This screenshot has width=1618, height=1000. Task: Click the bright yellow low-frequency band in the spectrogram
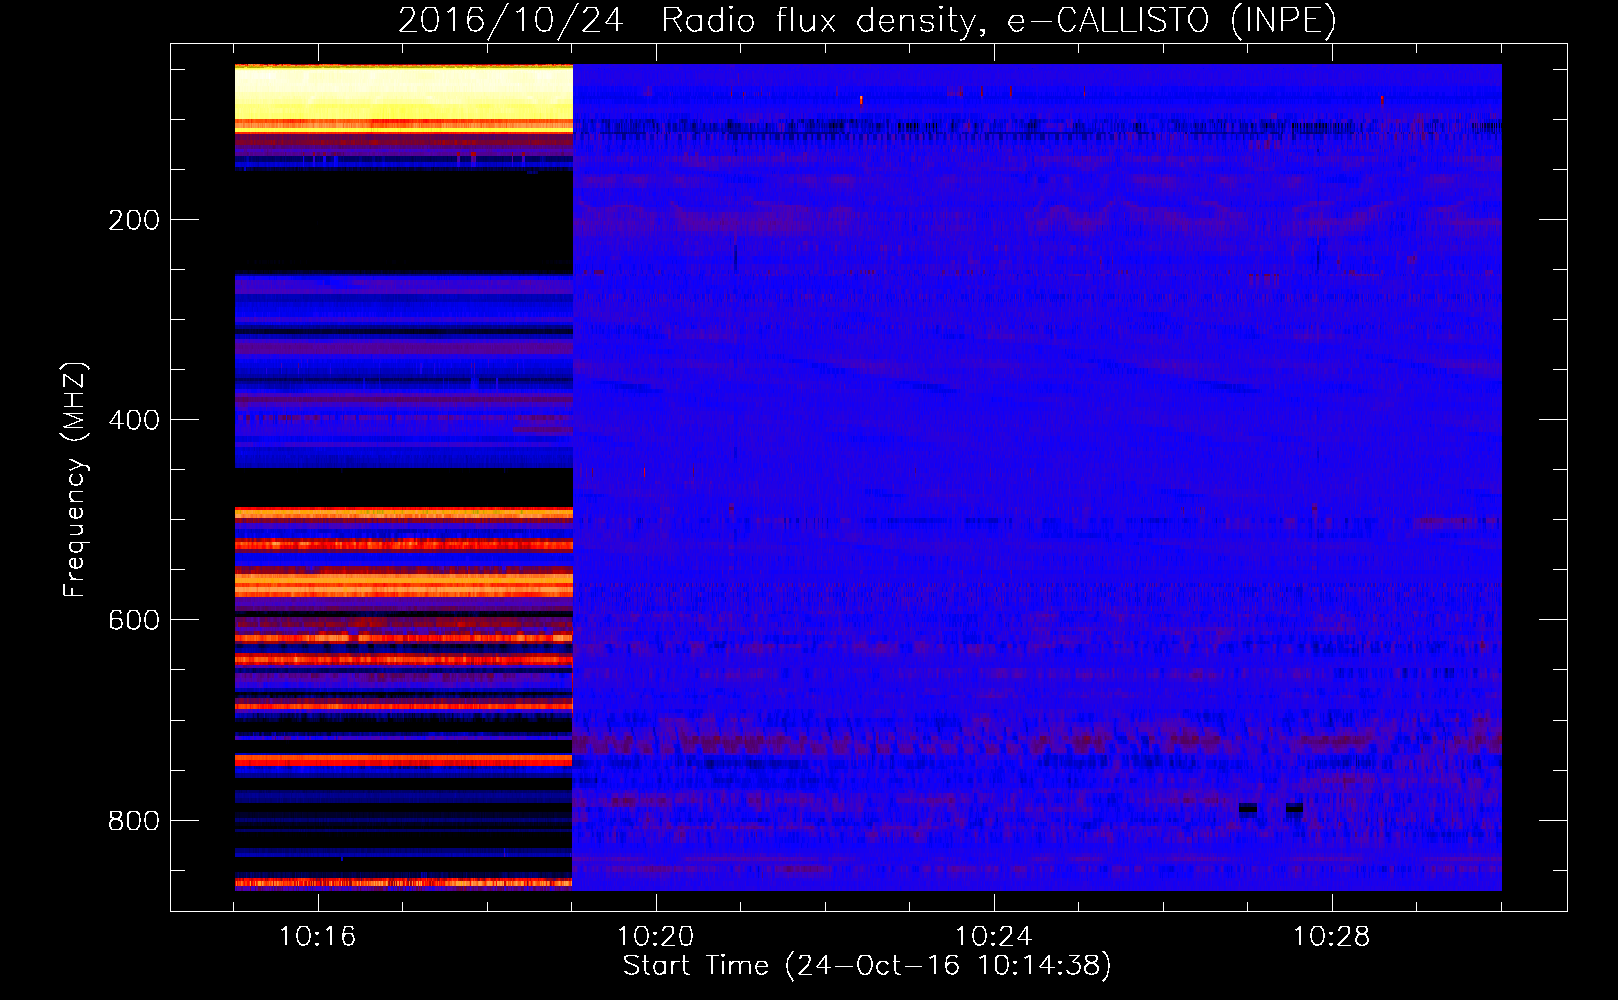(403, 92)
